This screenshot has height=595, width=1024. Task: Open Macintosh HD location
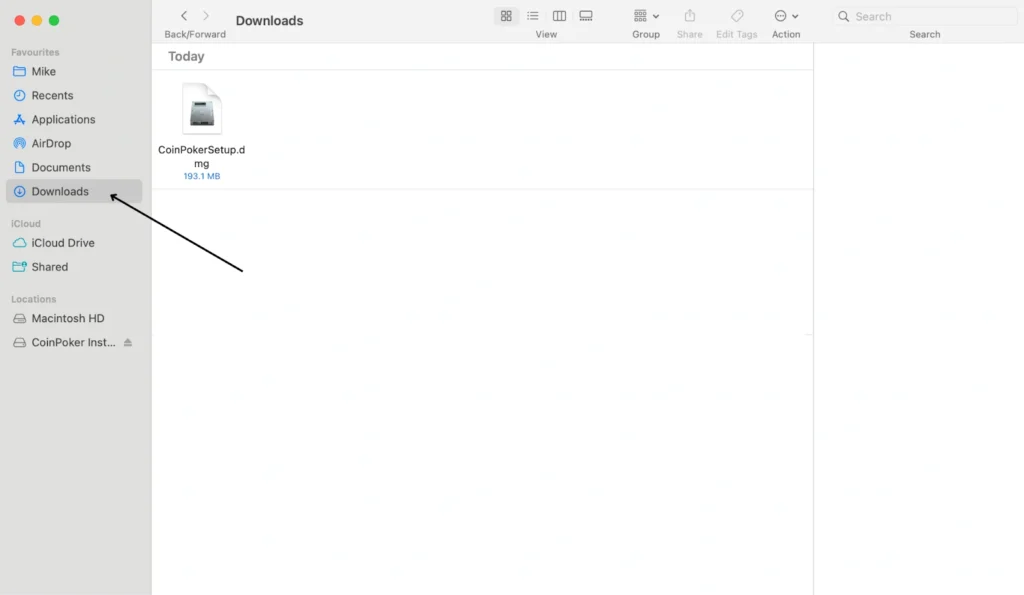(x=67, y=319)
